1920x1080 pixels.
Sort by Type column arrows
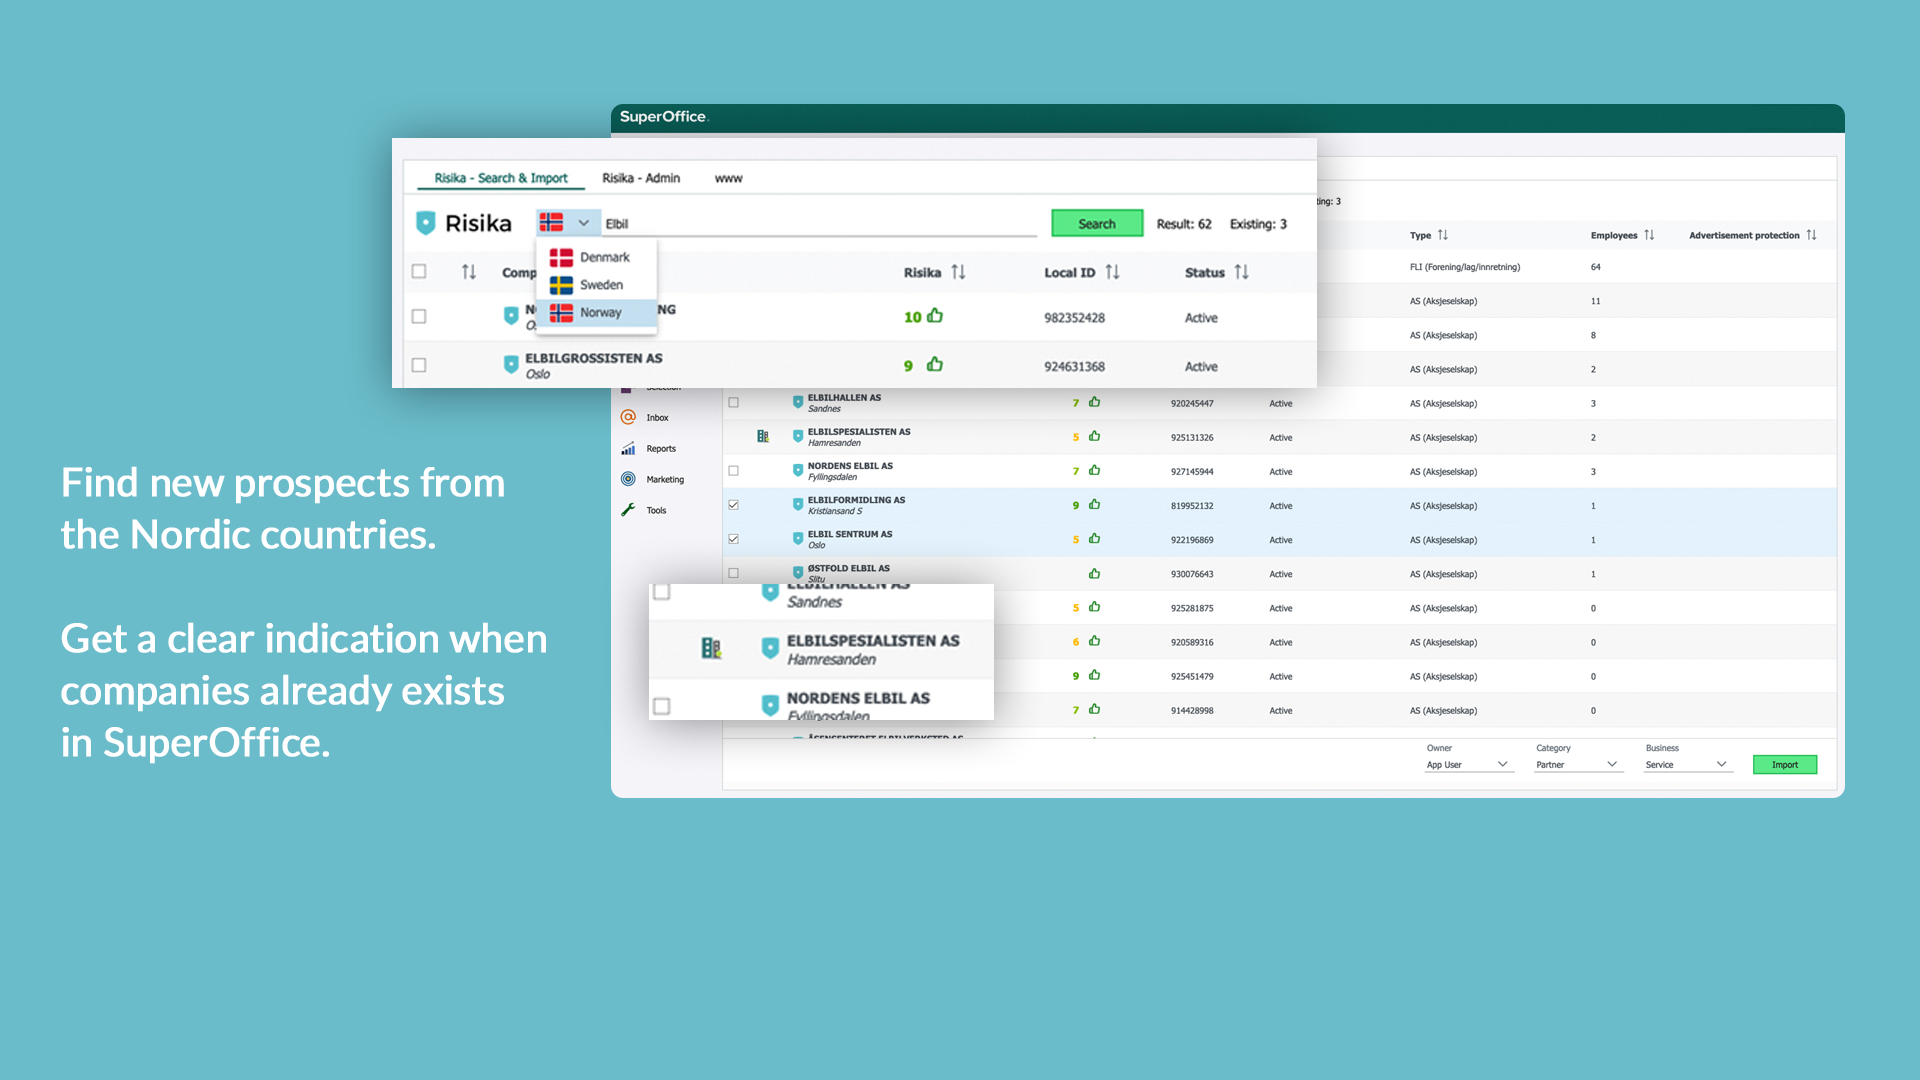click(x=1443, y=235)
